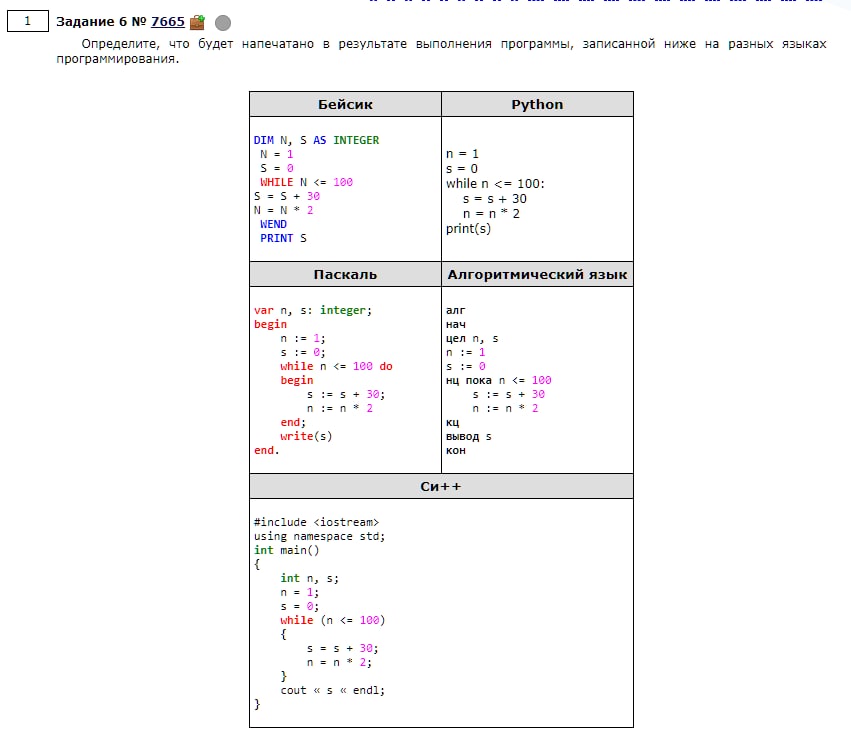Screen dimensions: 851x747
Task: Click the "PRINT S" line in Basic code
Action: [x=283, y=238]
